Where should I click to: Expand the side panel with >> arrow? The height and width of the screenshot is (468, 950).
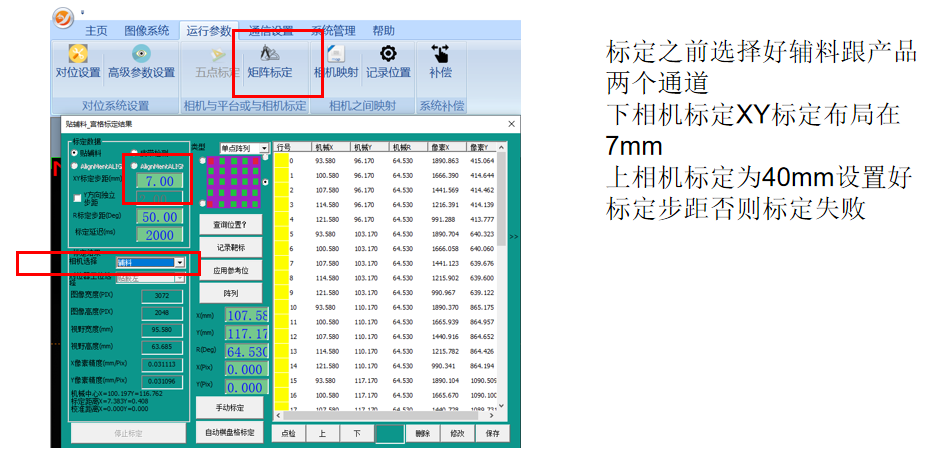click(514, 237)
